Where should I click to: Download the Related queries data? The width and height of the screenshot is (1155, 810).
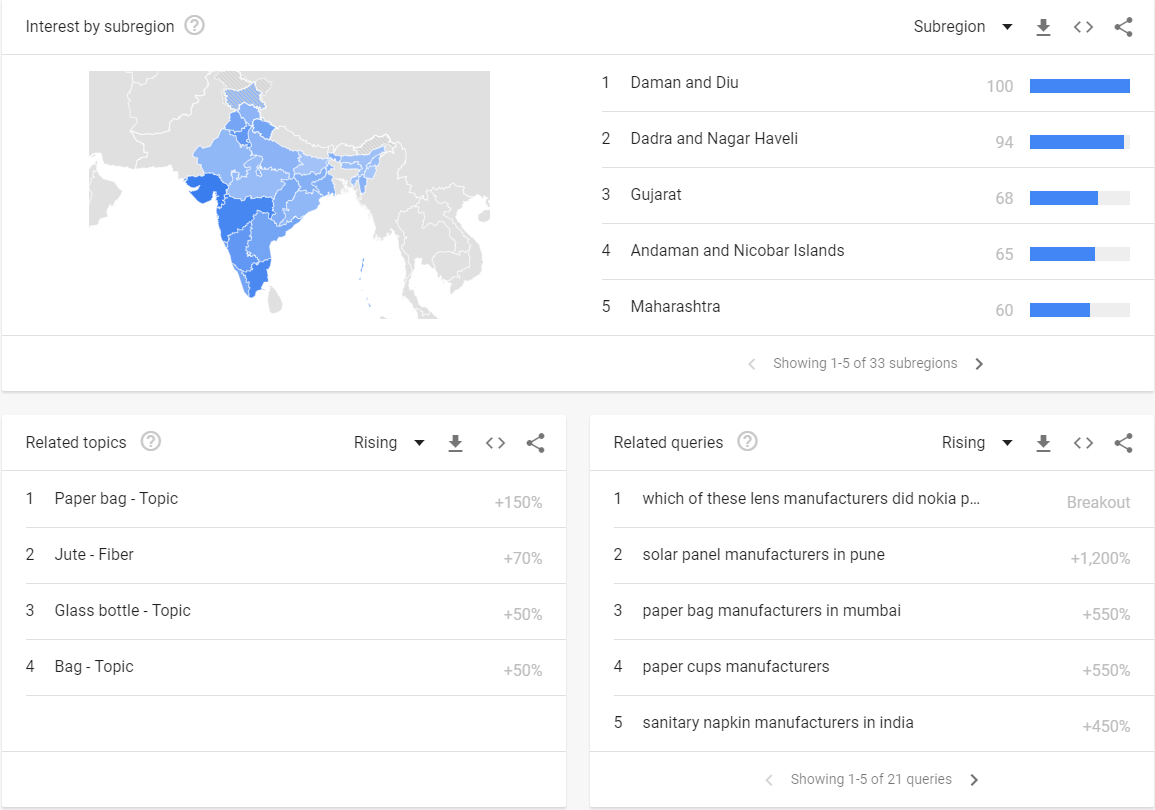(x=1043, y=443)
